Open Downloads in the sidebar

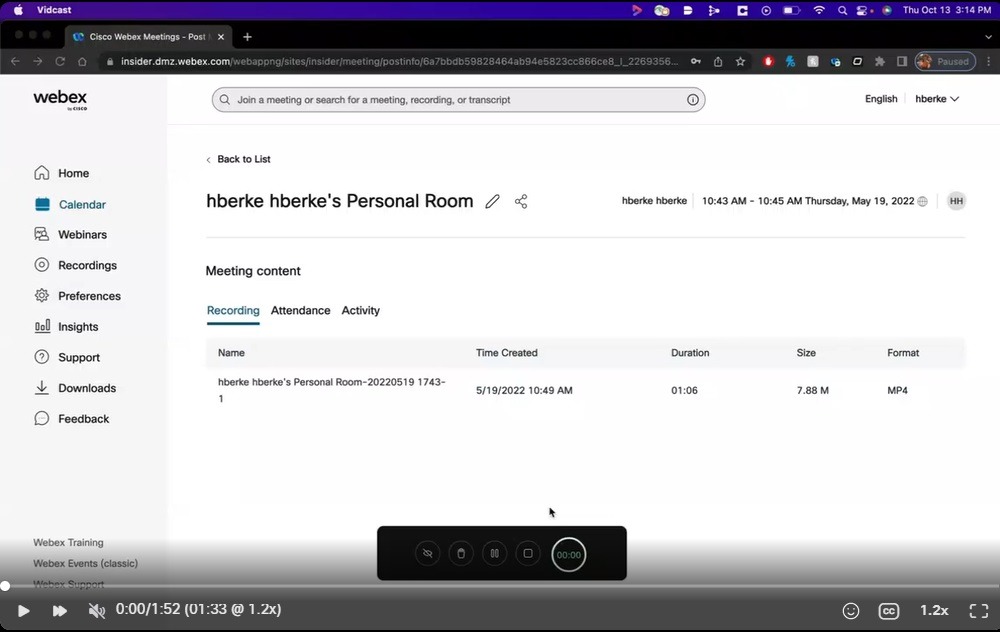pos(75,388)
